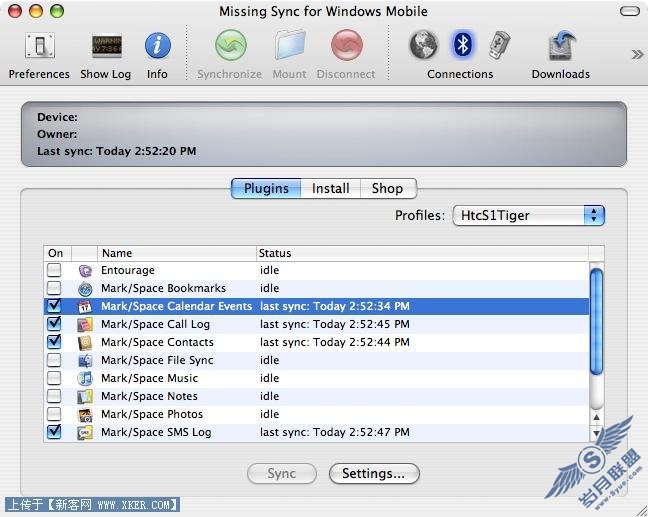Viewport: 648px width, 517px height.
Task: Click the Mark/Space Bookmarks icon
Action: [85, 289]
